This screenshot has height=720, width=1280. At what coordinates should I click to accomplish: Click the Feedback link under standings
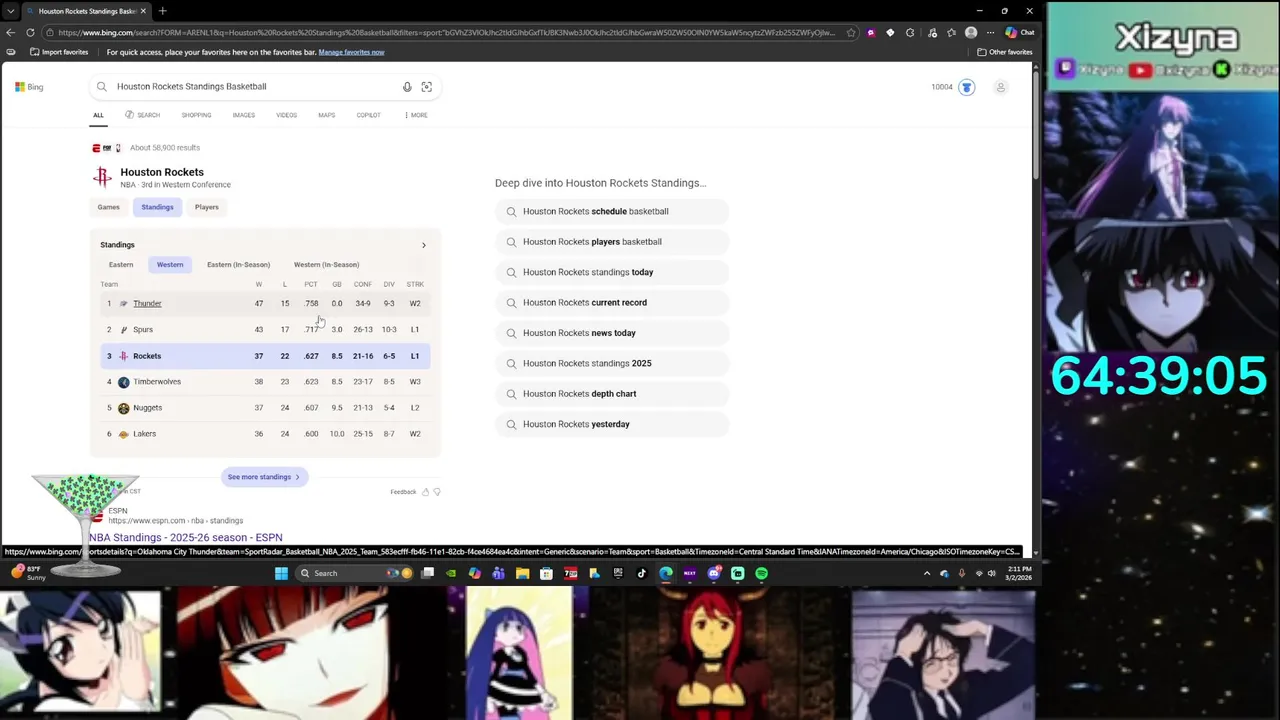(x=403, y=492)
